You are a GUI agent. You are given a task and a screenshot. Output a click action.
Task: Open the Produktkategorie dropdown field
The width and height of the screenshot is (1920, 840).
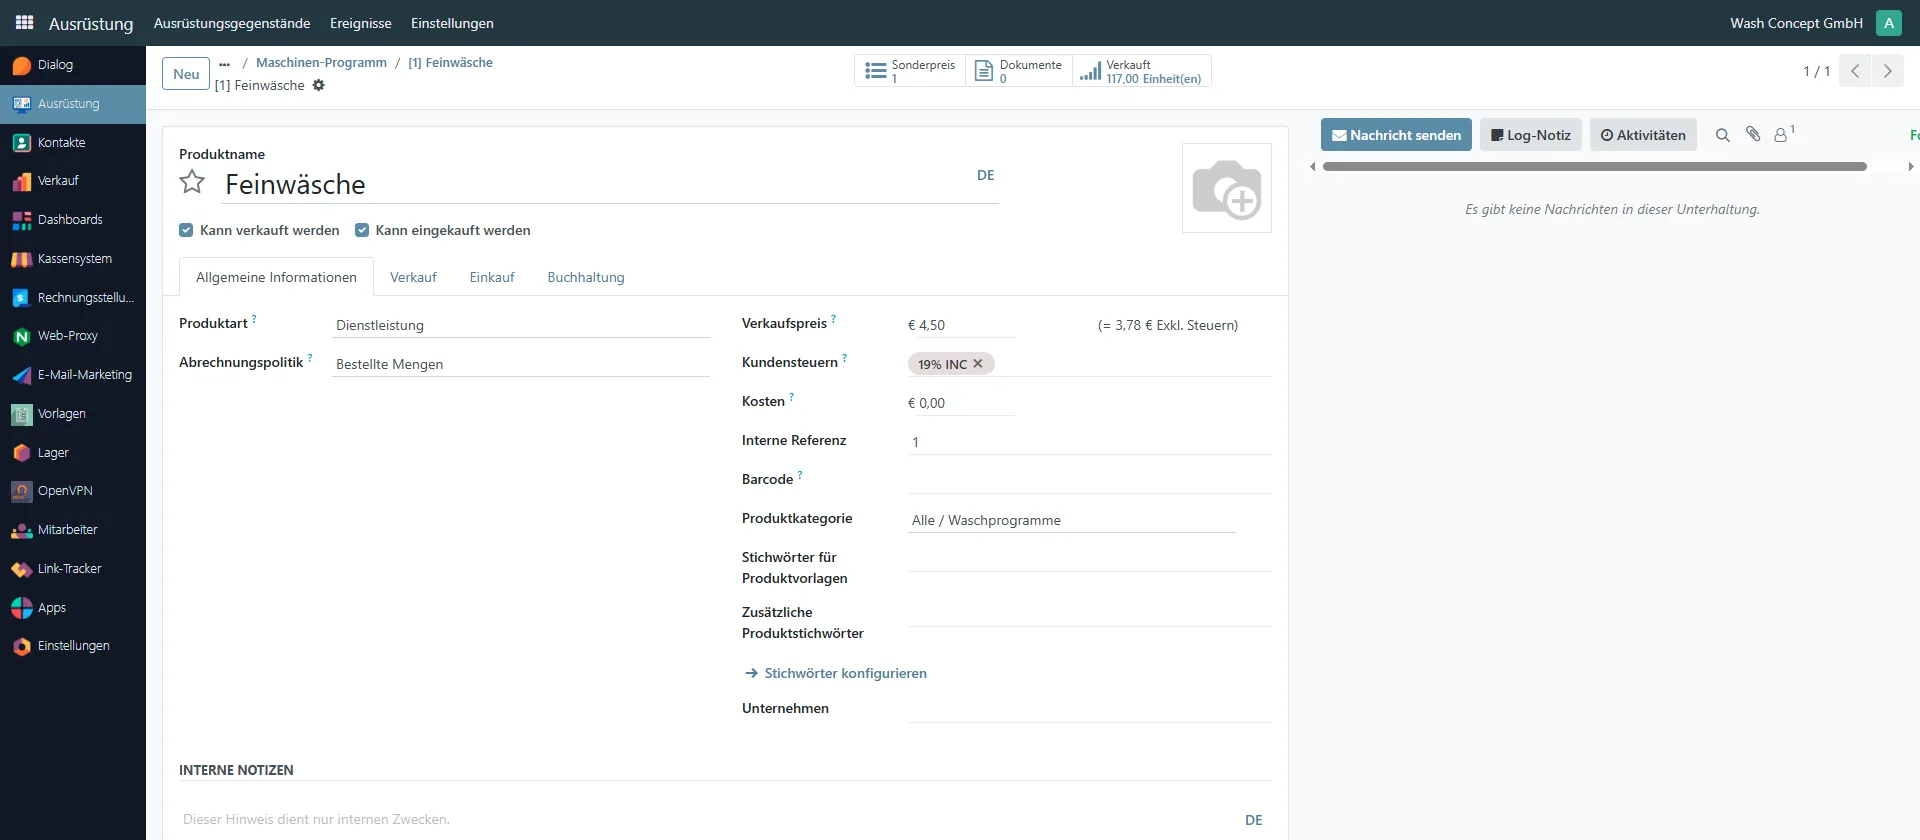coord(1070,520)
